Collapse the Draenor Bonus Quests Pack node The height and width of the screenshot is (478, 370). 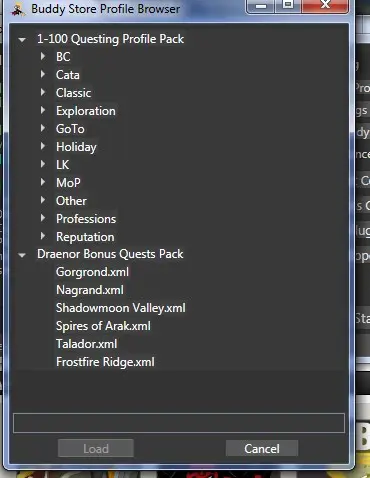tap(22, 255)
